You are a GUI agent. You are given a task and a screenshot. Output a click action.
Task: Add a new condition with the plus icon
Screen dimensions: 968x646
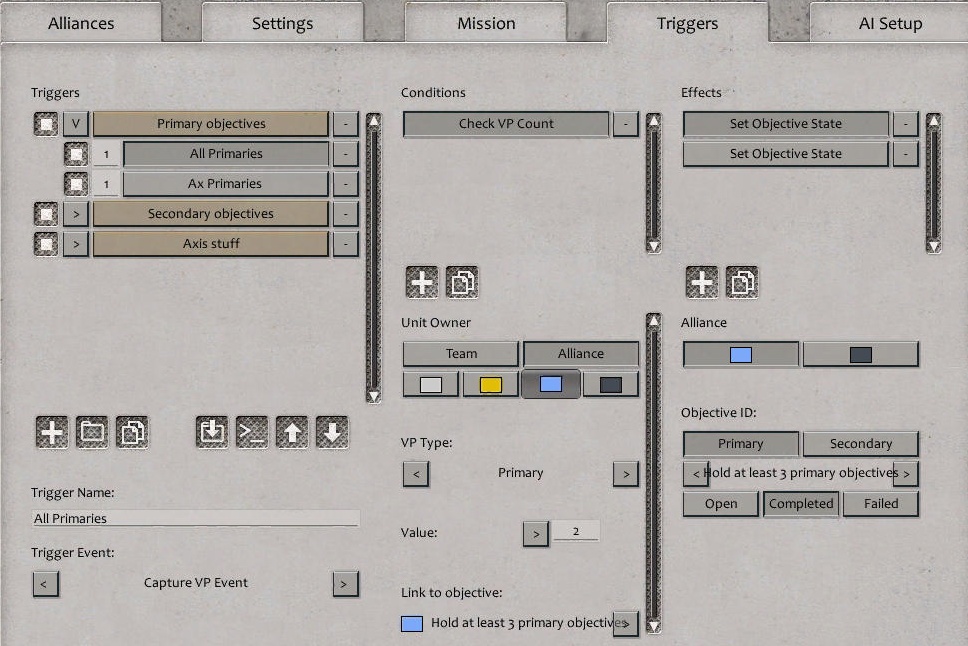(x=421, y=282)
